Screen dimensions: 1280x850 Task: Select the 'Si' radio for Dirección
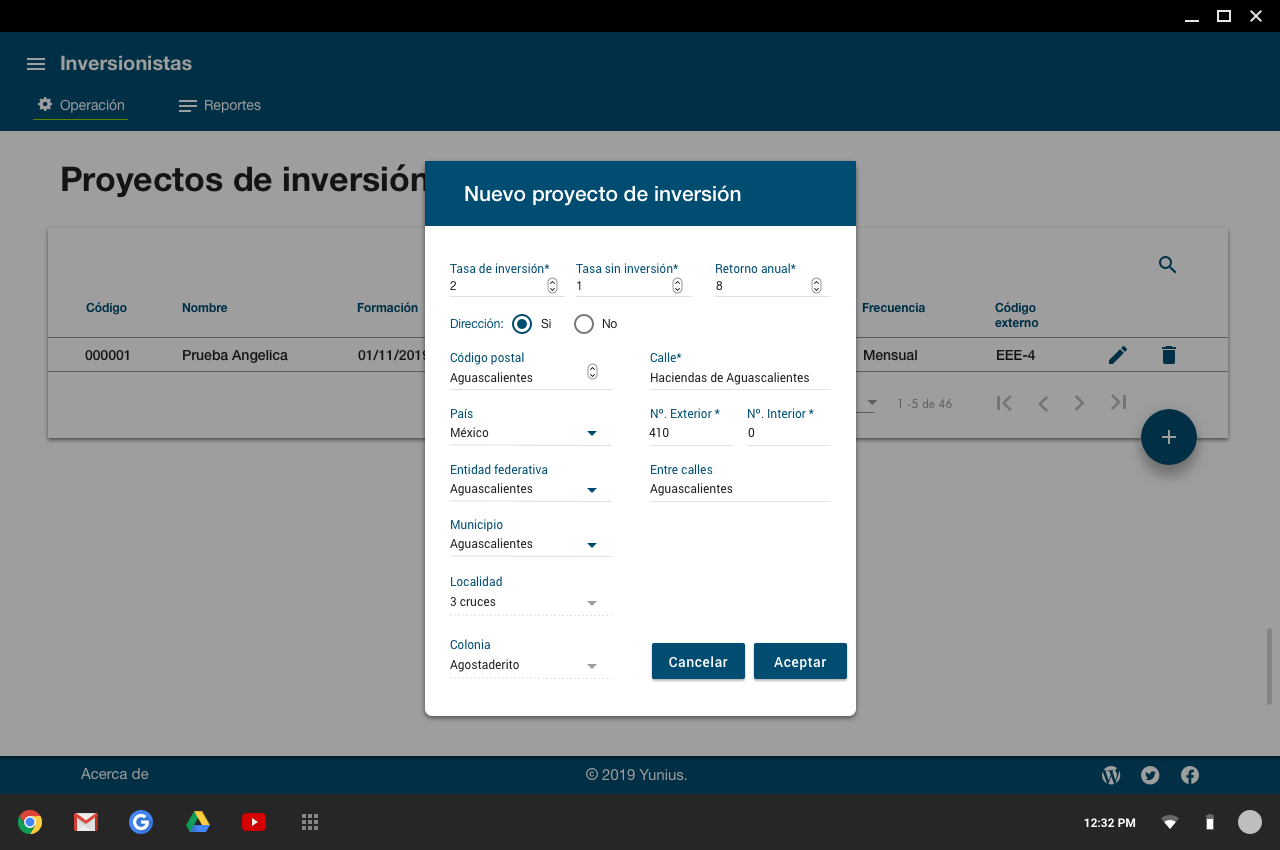pos(521,324)
